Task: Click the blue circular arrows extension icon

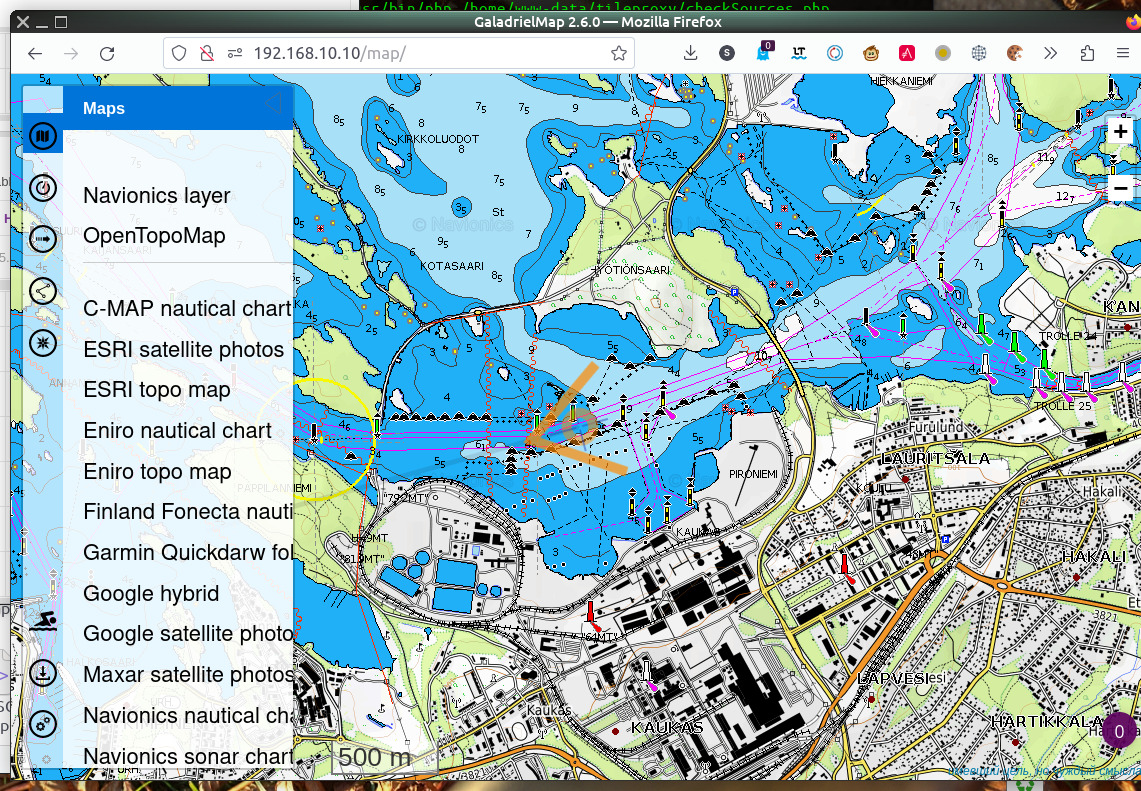Action: [835, 53]
